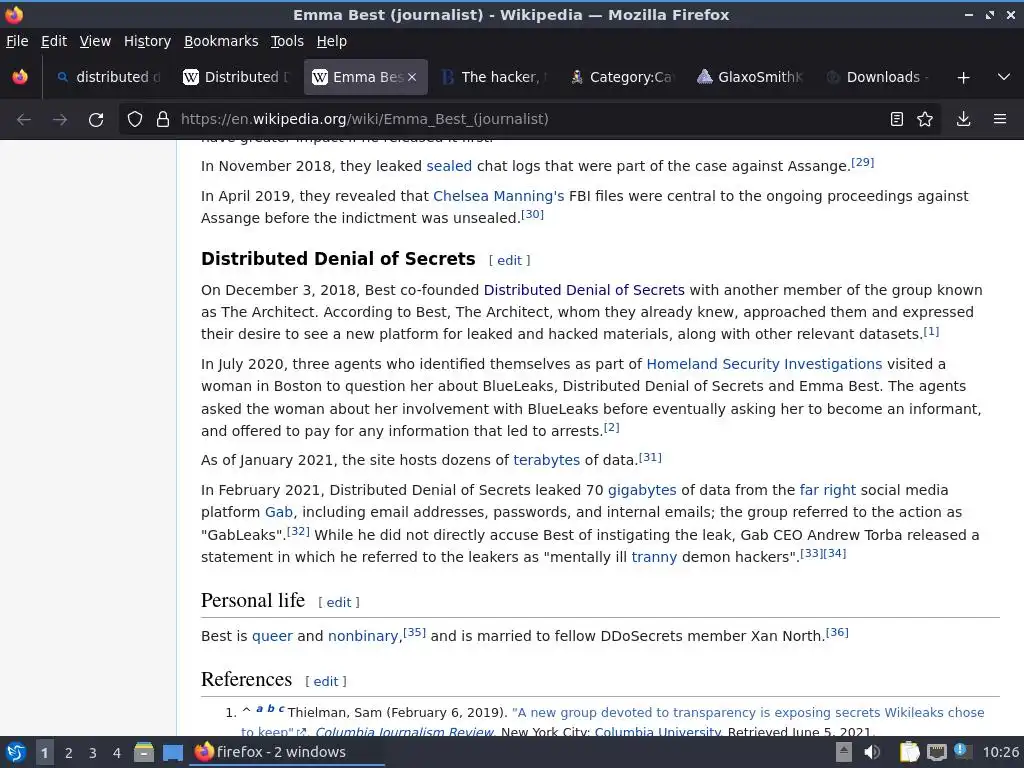Click the removable media eject tray icon
Image resolution: width=1024 pixels, height=768 pixels.
(x=844, y=752)
